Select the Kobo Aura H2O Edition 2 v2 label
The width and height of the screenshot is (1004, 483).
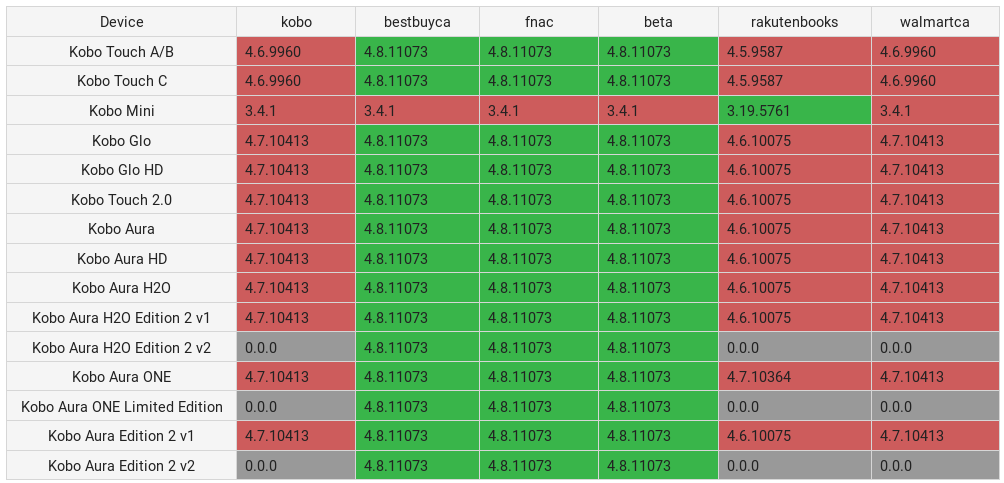(x=122, y=348)
